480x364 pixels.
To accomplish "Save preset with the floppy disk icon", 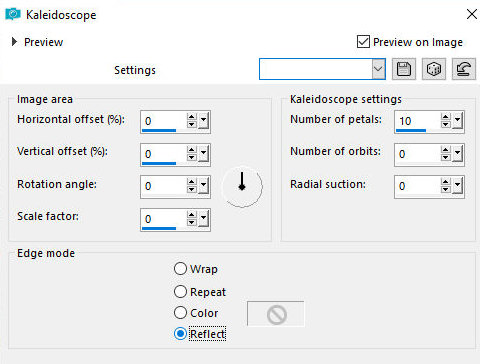I will [x=404, y=69].
